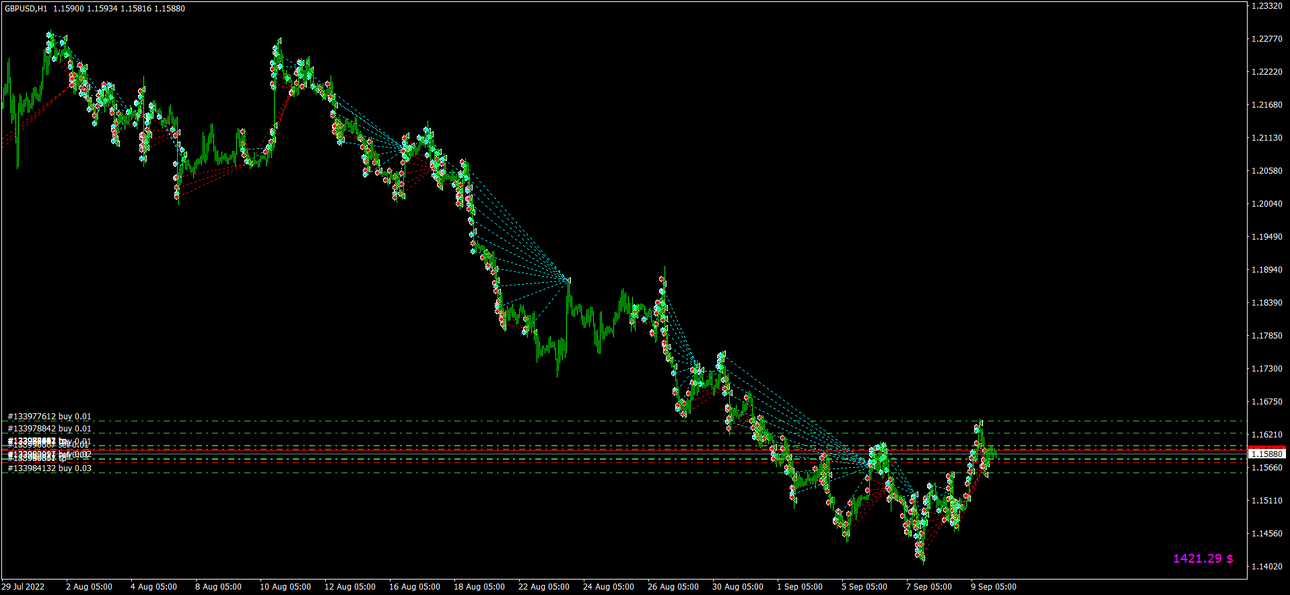Viewport: 1290px width, 595px height.
Task: Click the 22 Aug 05:00 time label
Action: coord(543,587)
